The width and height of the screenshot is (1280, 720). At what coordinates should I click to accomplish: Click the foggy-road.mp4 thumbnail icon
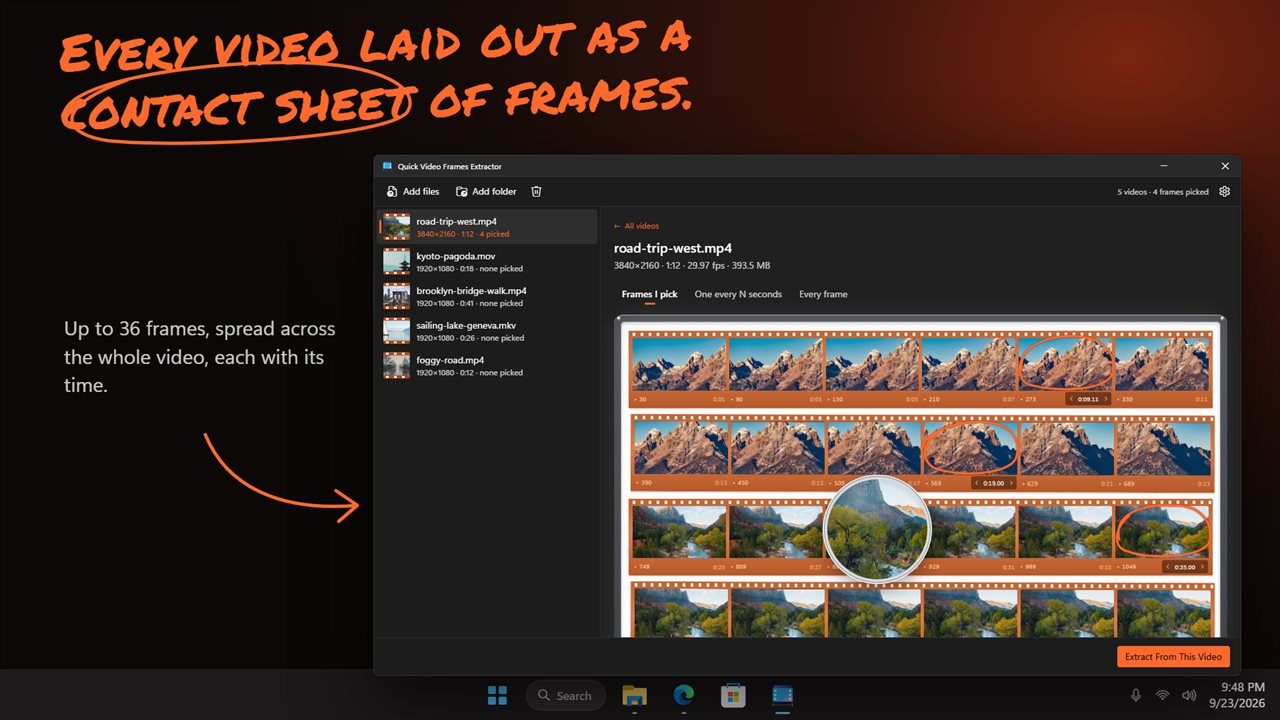396,366
